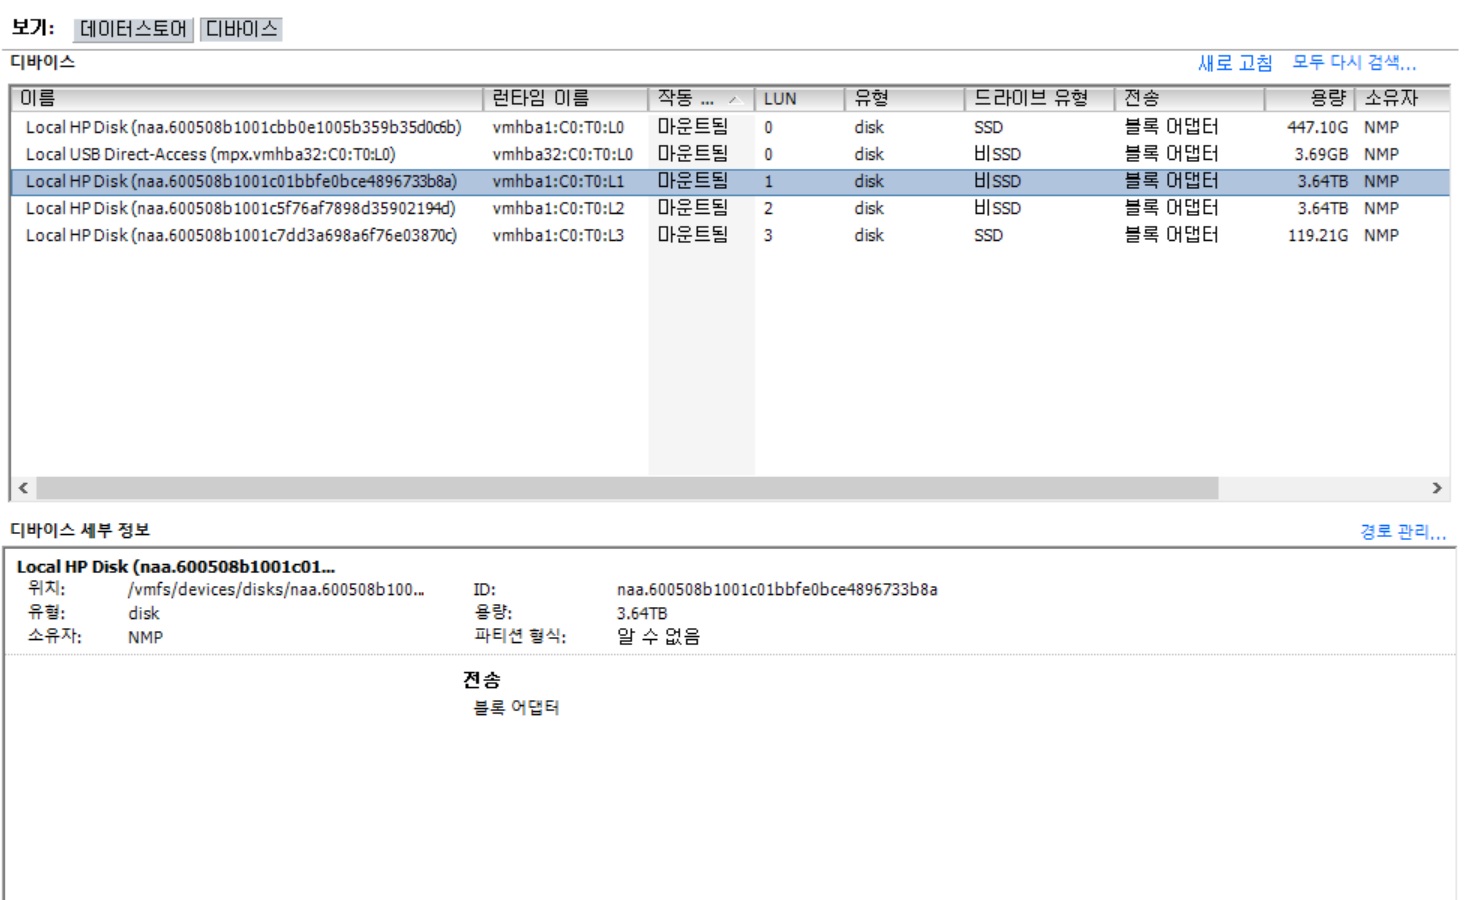Click the 3.64TB capacity cell in the vmhba1:C0:T0:L2 row

coord(1323,209)
